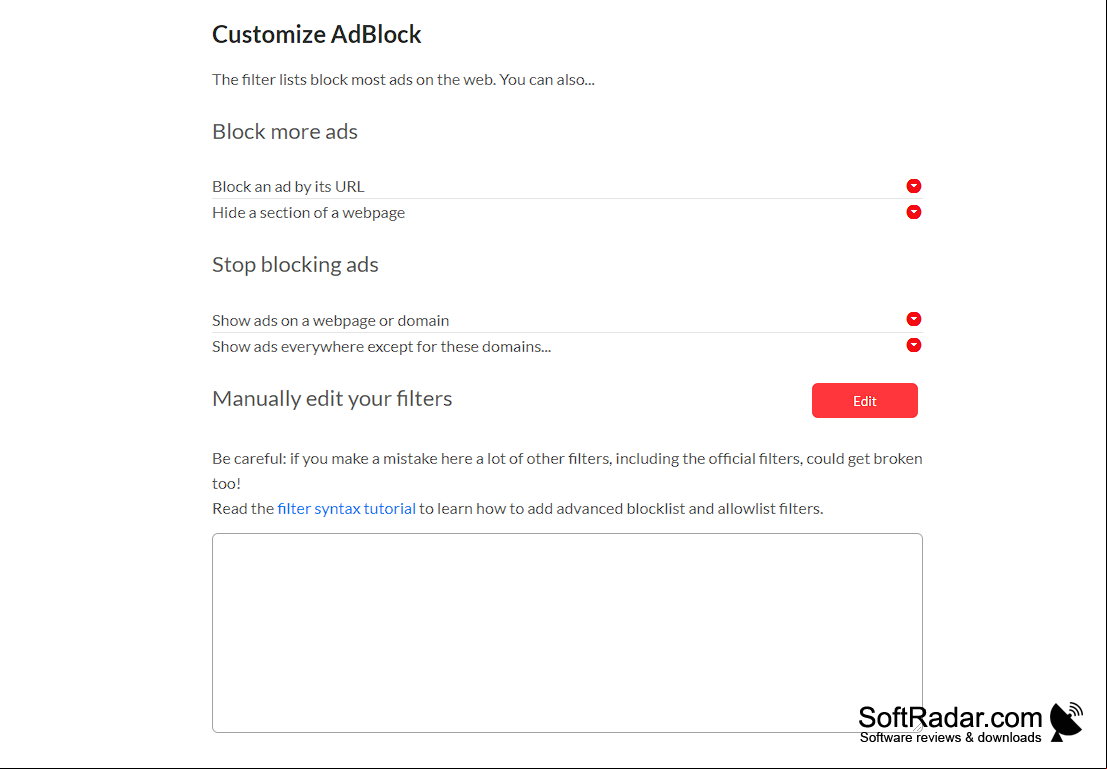The width and height of the screenshot is (1107, 769).
Task: Click red arrow icon beside Block an ad by its URL
Action: pos(914,186)
